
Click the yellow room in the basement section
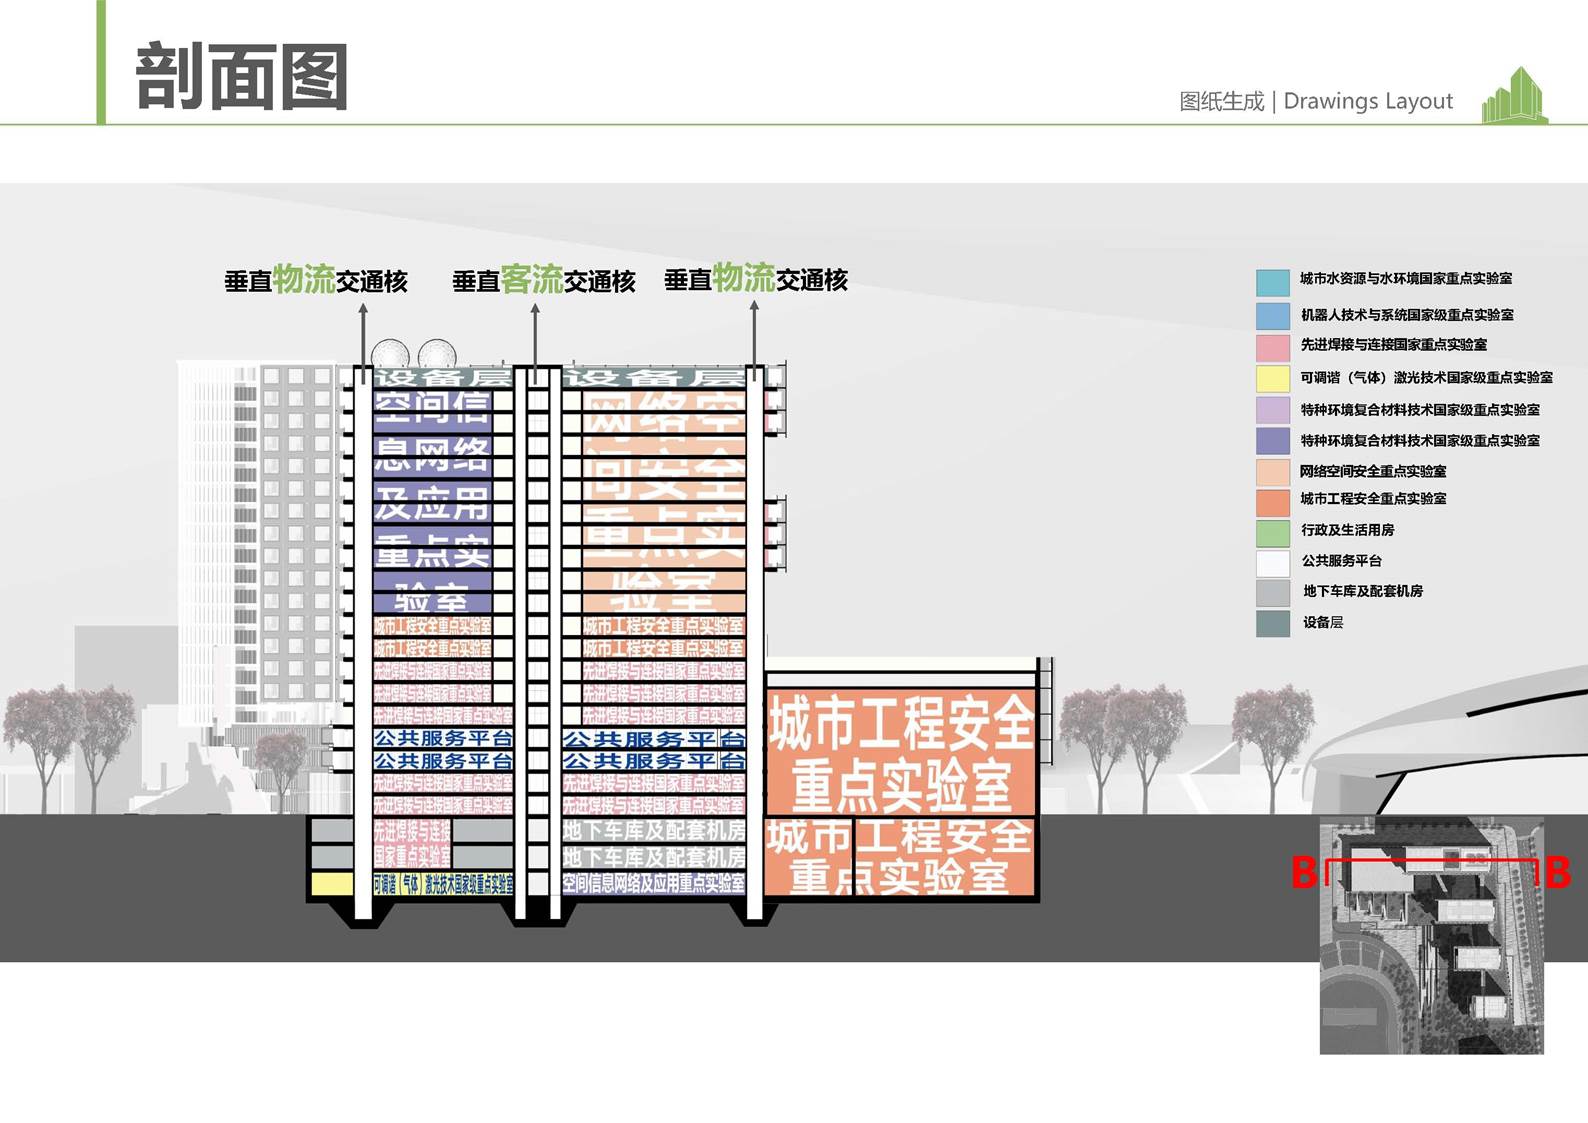tap(331, 884)
